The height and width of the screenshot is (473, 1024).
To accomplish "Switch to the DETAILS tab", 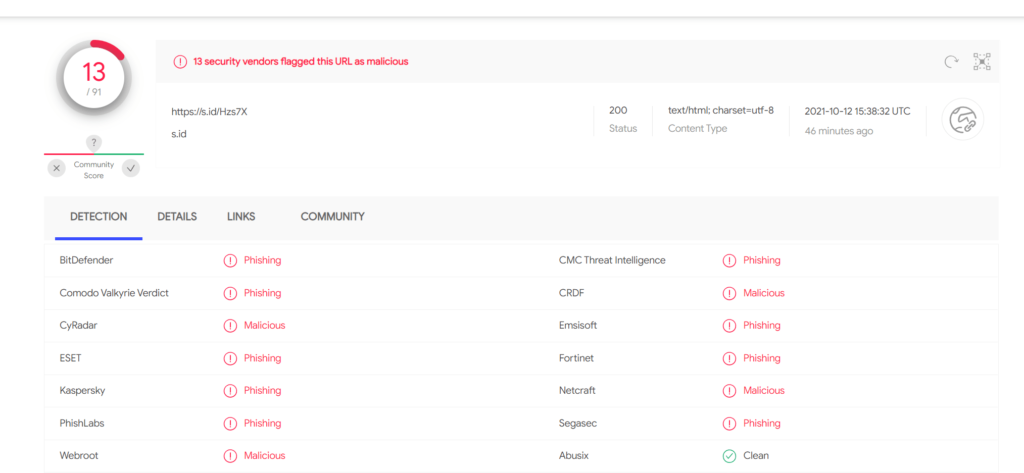I will point(177,217).
